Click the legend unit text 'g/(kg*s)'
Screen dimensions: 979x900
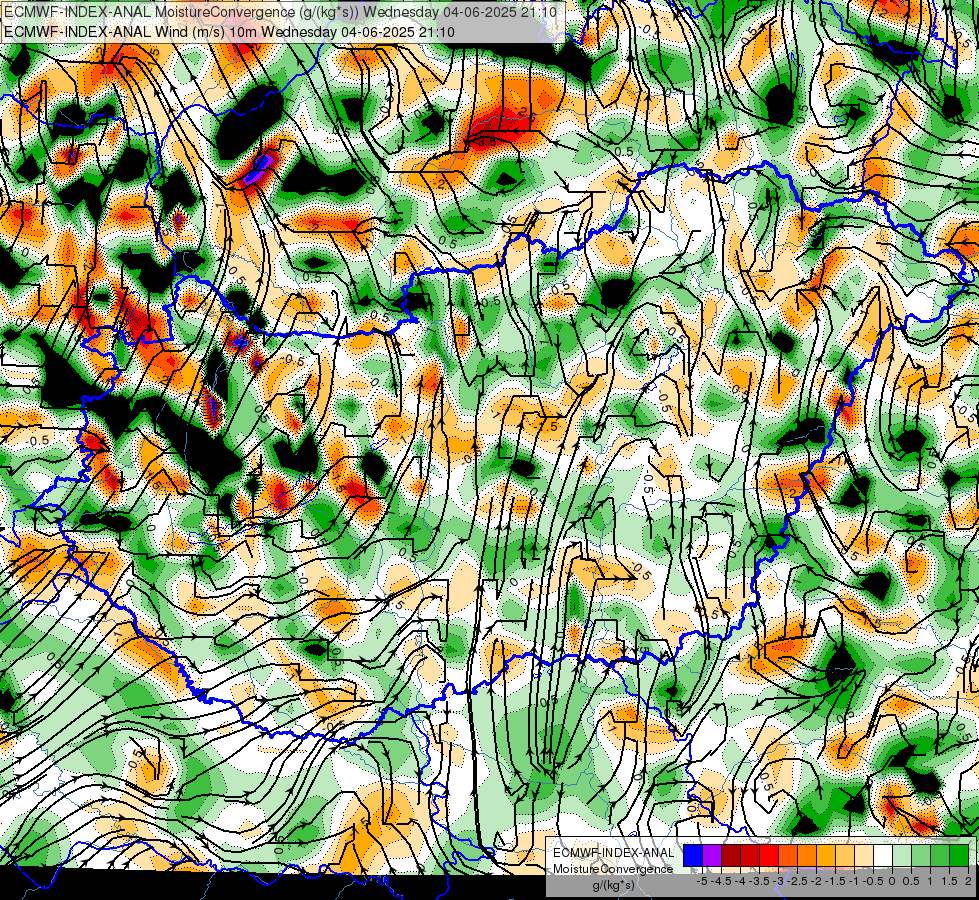pos(613,886)
